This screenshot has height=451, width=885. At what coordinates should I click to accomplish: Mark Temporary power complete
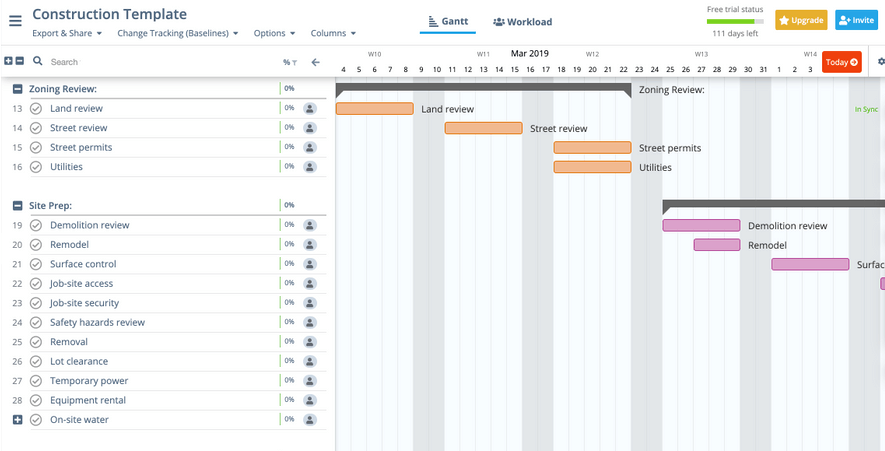36,381
